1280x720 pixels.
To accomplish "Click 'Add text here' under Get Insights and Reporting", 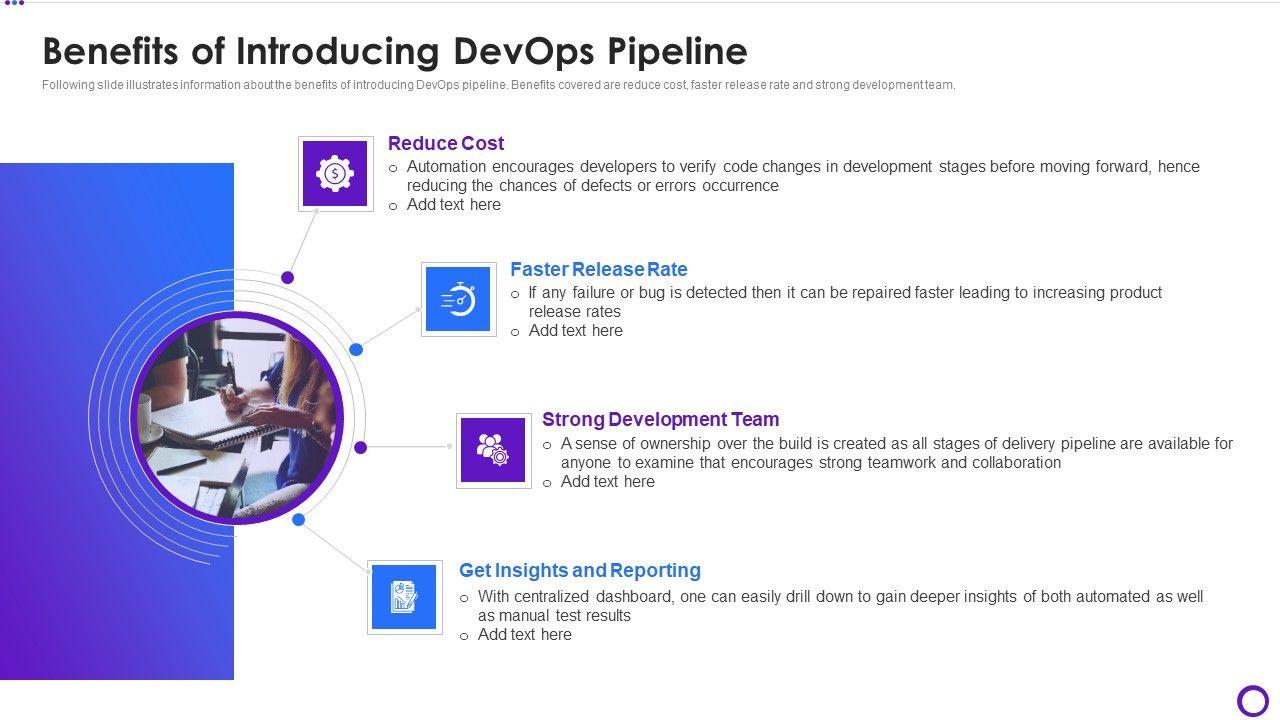I will pyautogui.click(x=524, y=634).
